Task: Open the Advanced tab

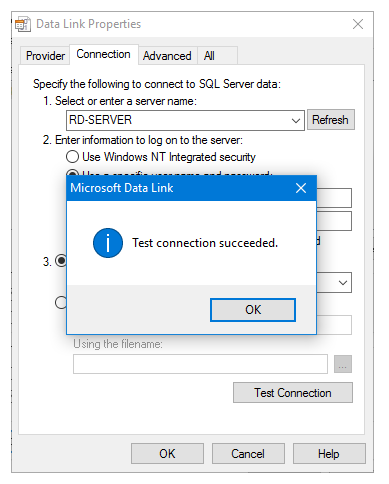Action: pos(167,56)
